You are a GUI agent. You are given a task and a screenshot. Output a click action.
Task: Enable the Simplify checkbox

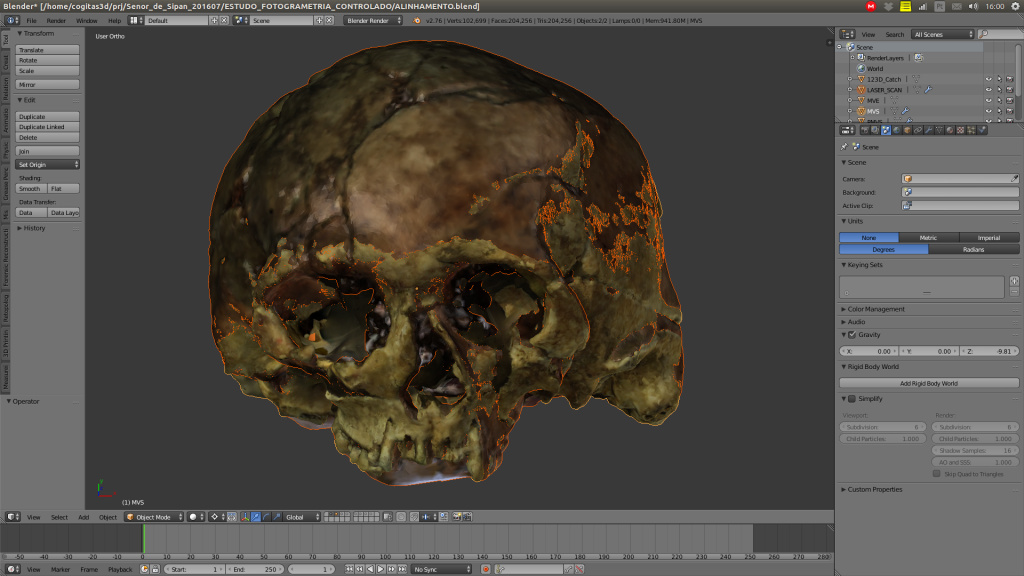click(x=852, y=398)
